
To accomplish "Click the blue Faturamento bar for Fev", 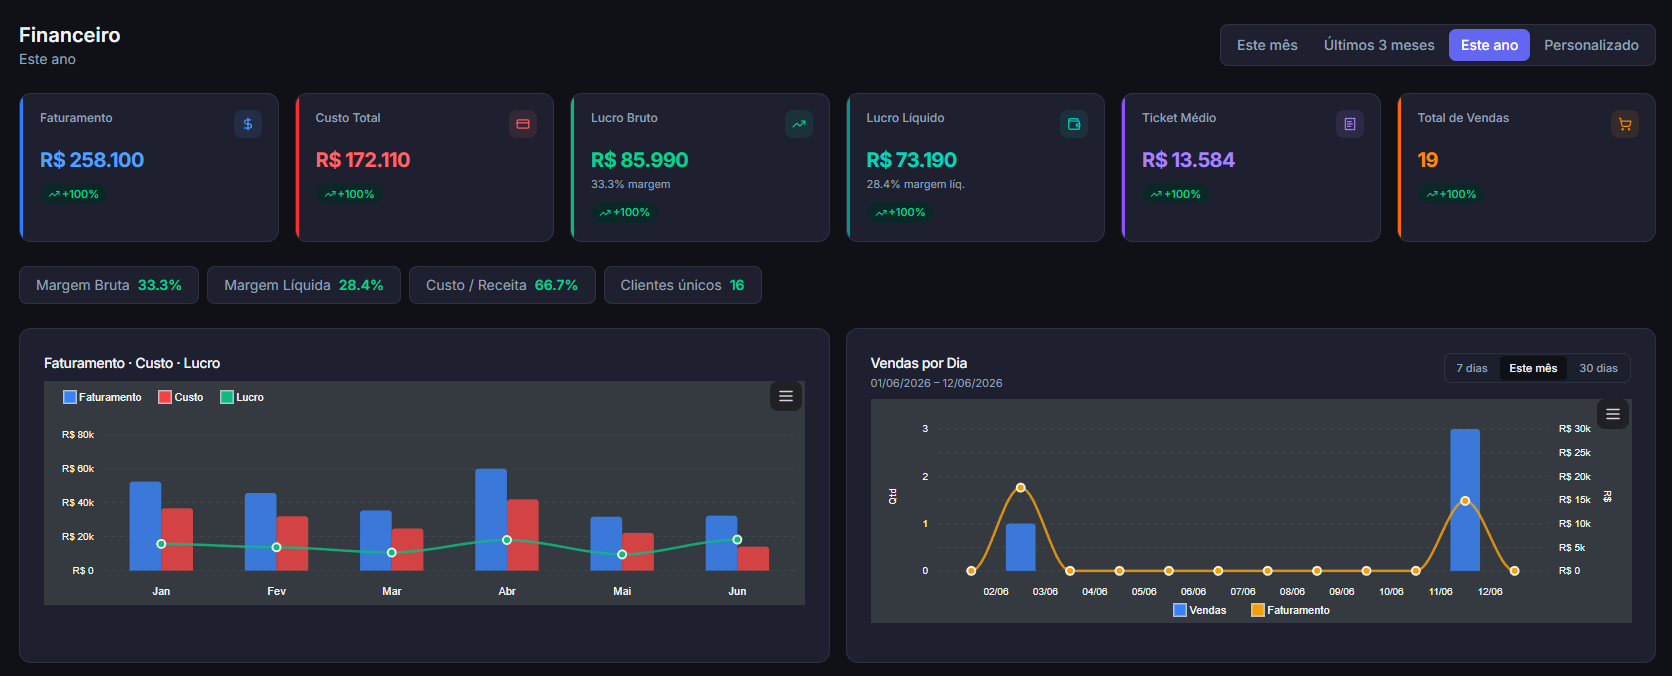I will click(260, 532).
